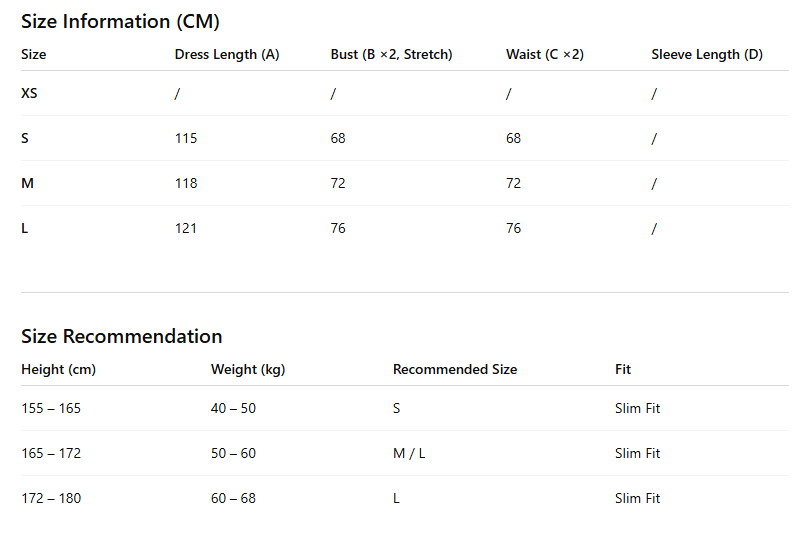Click the 172 – 180 height range cell
This screenshot has width=797, height=545.
click(x=51, y=498)
